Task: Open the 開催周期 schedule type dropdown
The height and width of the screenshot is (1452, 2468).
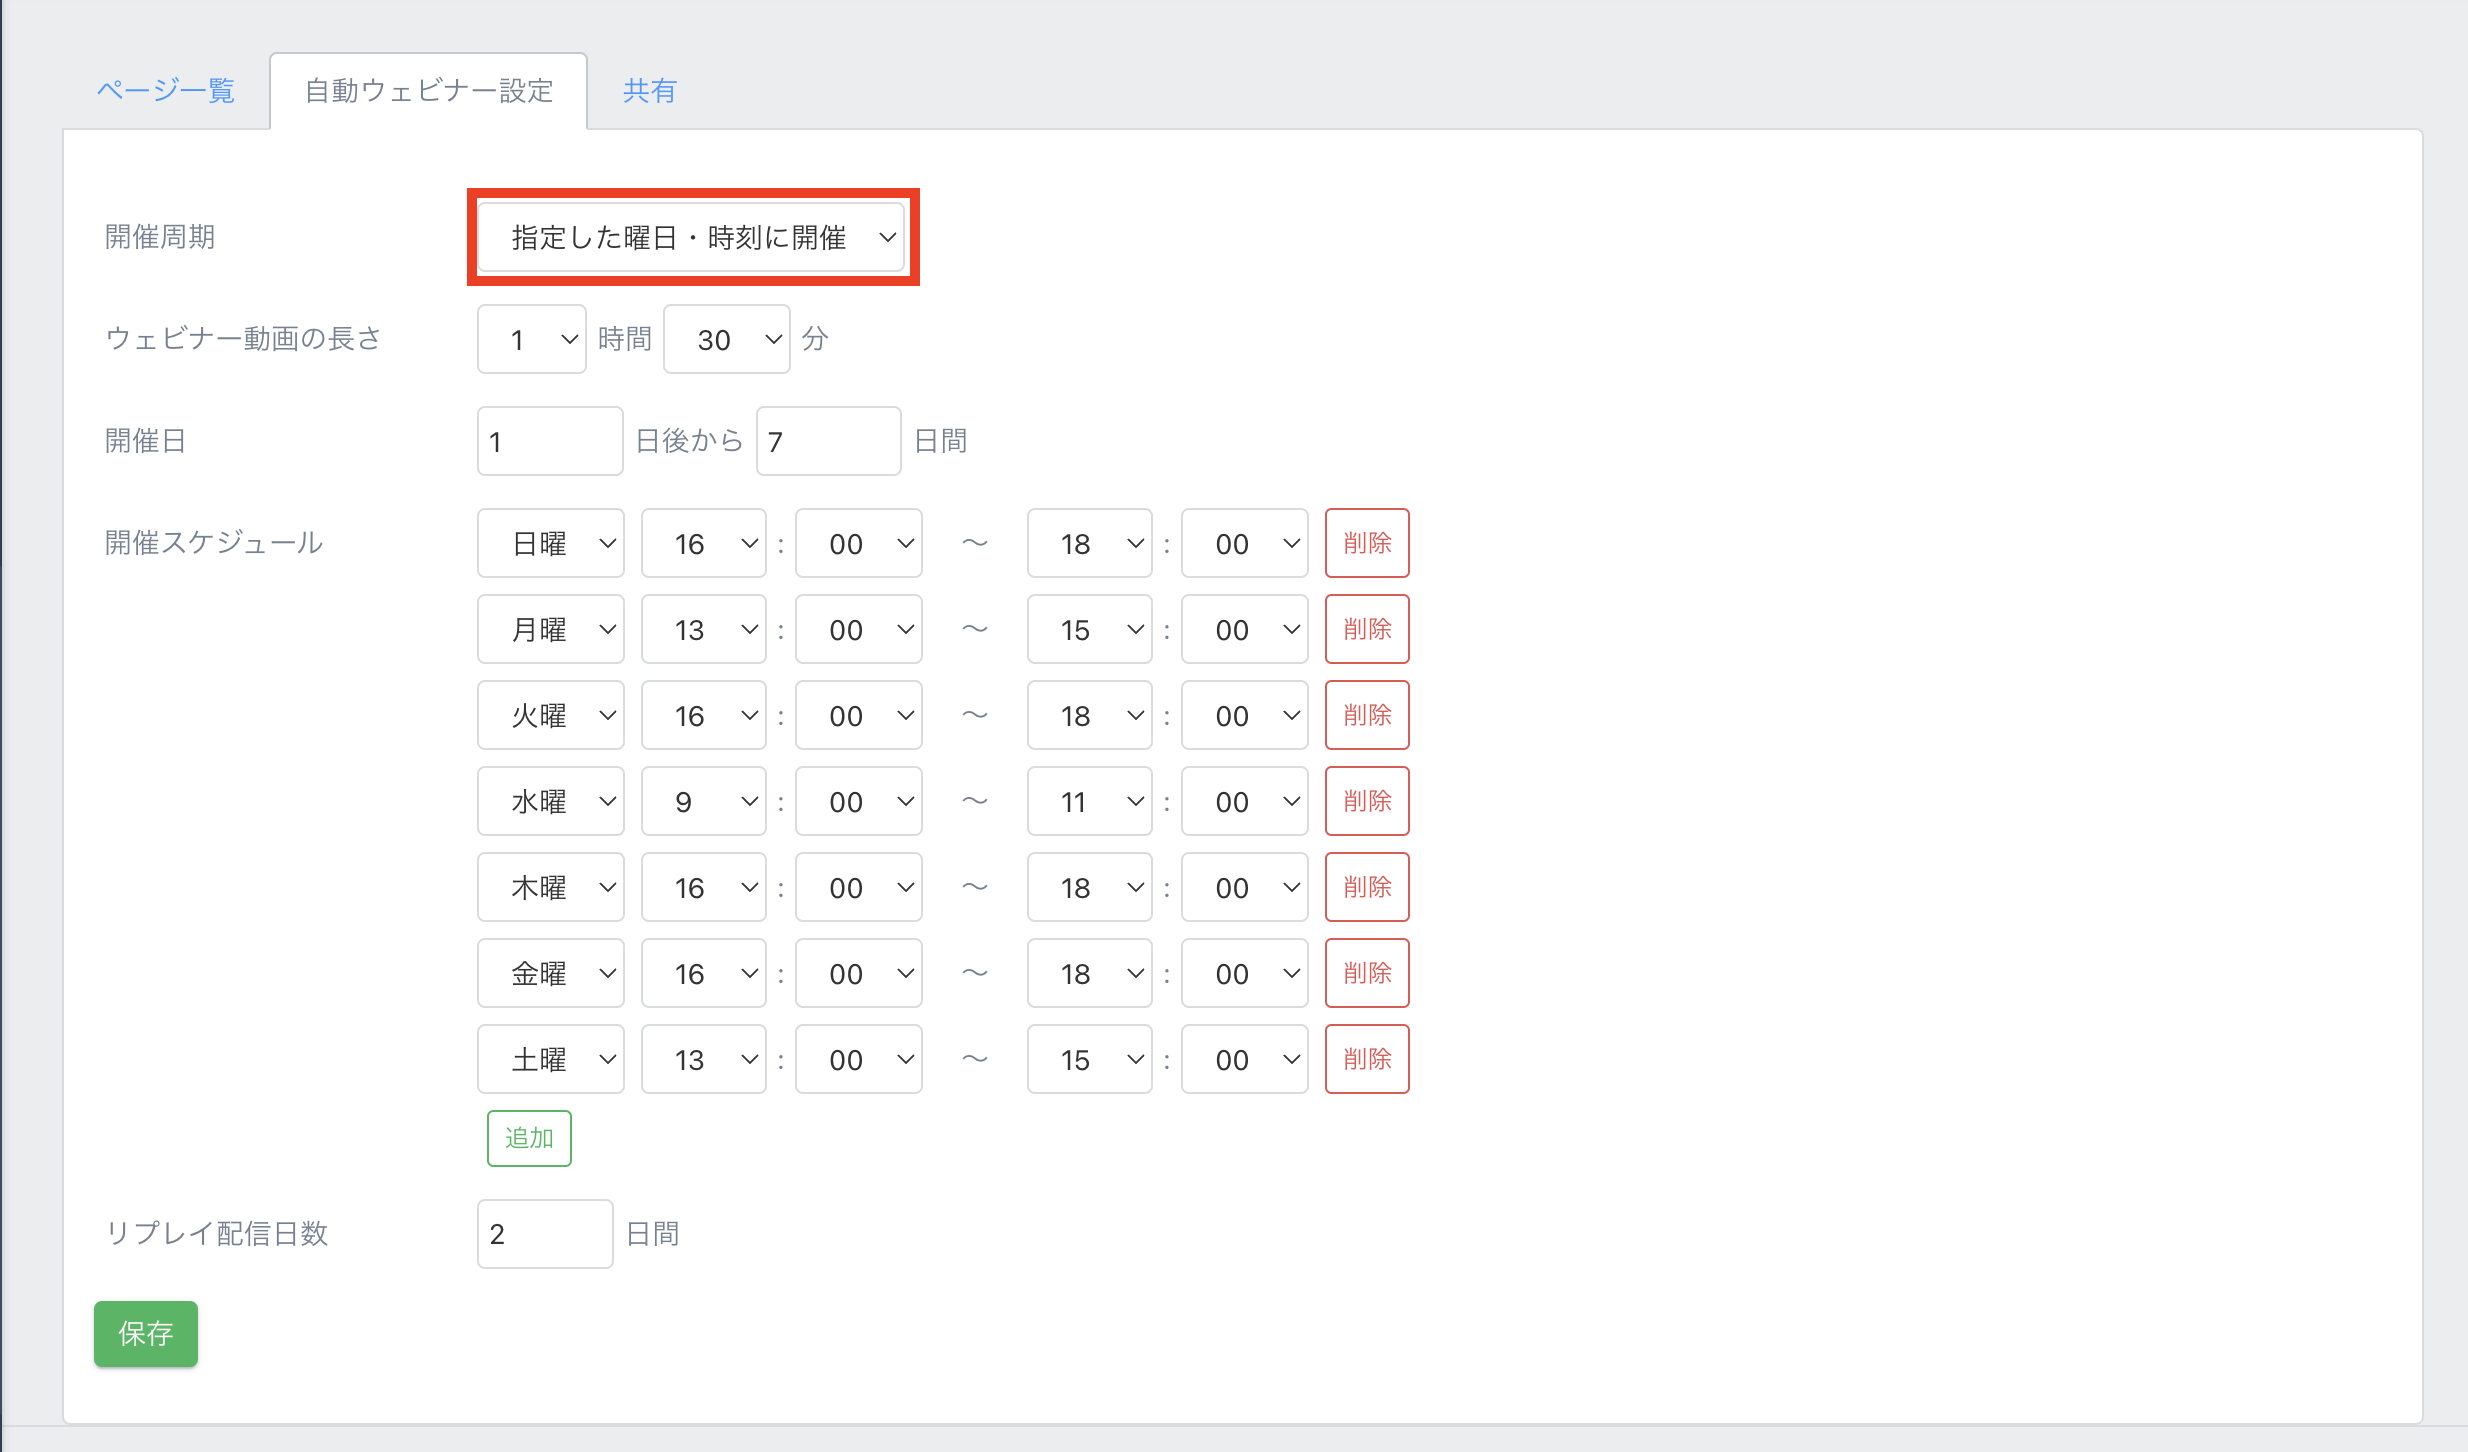Action: (x=691, y=237)
